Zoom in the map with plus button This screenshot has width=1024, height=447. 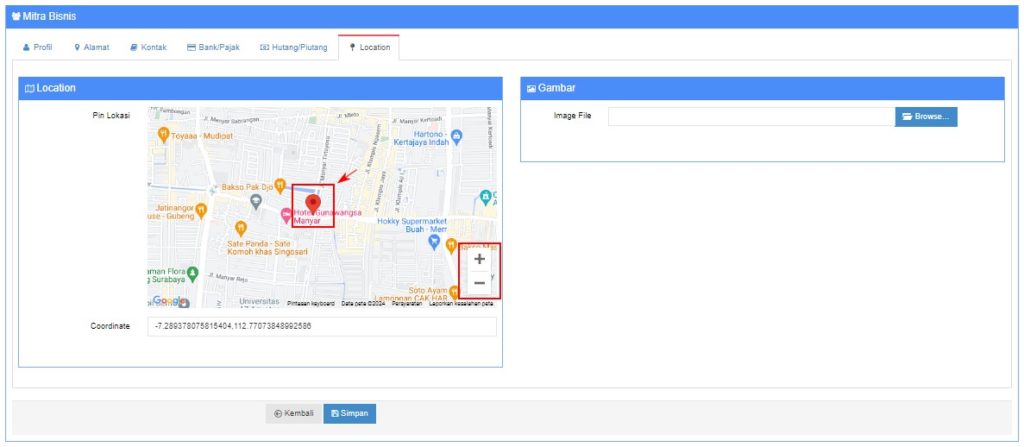click(x=479, y=259)
